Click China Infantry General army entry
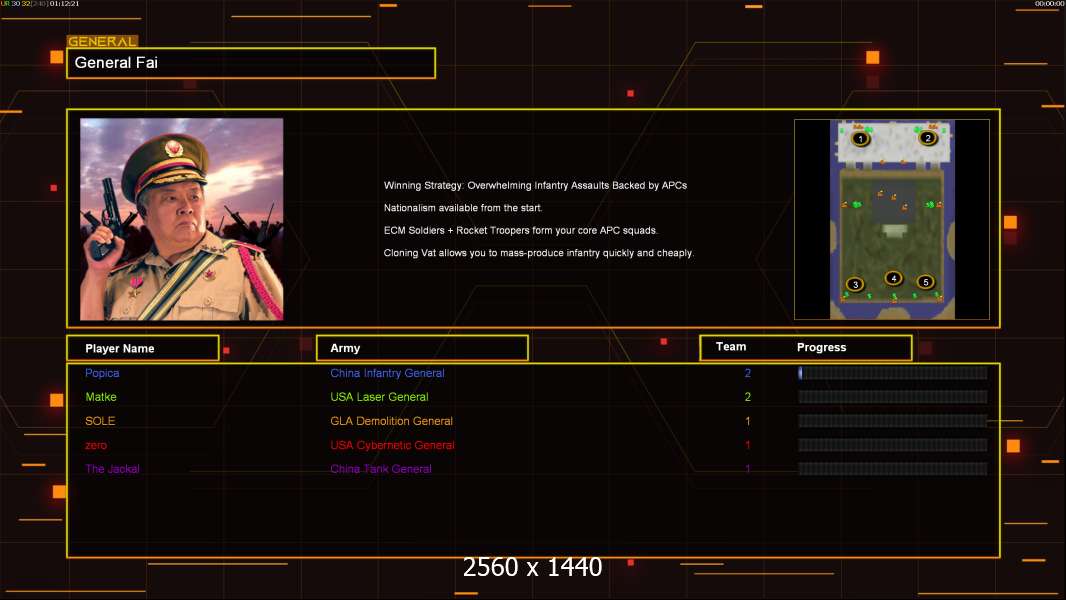The width and height of the screenshot is (1066, 600). click(x=387, y=373)
